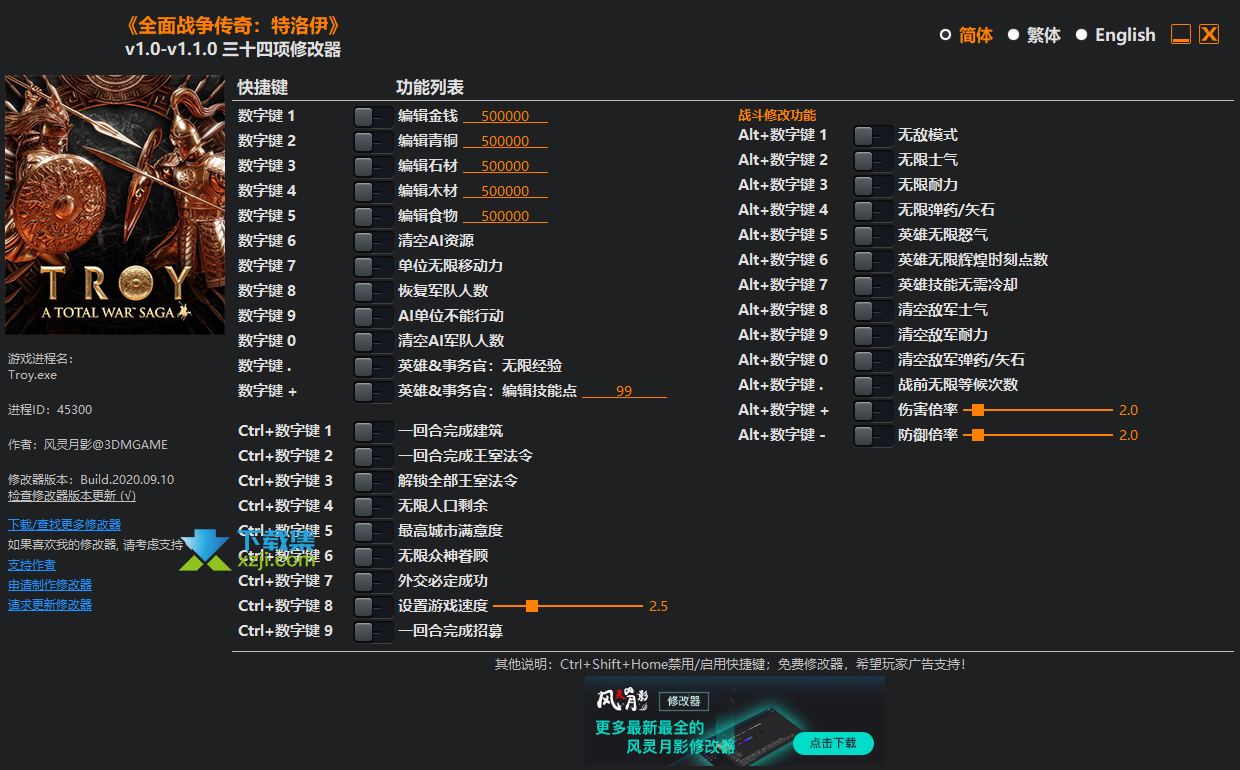Image resolution: width=1240 pixels, height=770 pixels.
Task: Enable 英雄无限怒气 toggle
Action: pos(873,235)
